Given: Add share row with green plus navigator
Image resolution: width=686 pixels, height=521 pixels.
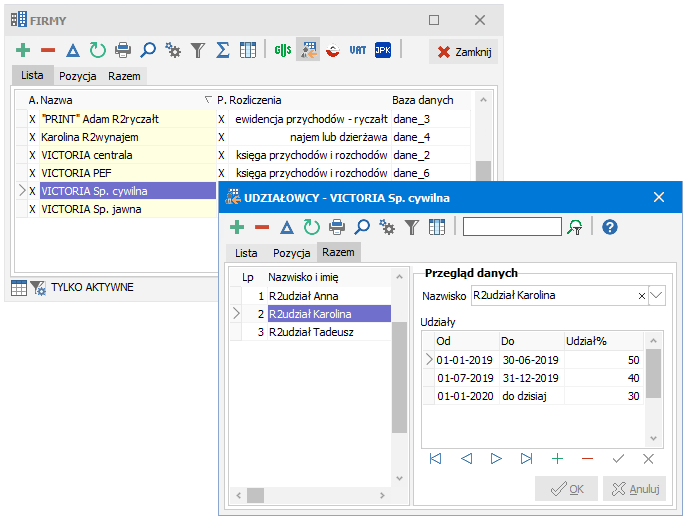Looking at the screenshot, I should click(557, 458).
